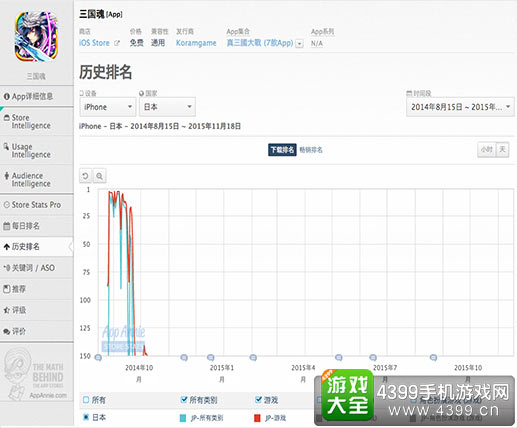Open Usage Intelligence section

(36, 151)
